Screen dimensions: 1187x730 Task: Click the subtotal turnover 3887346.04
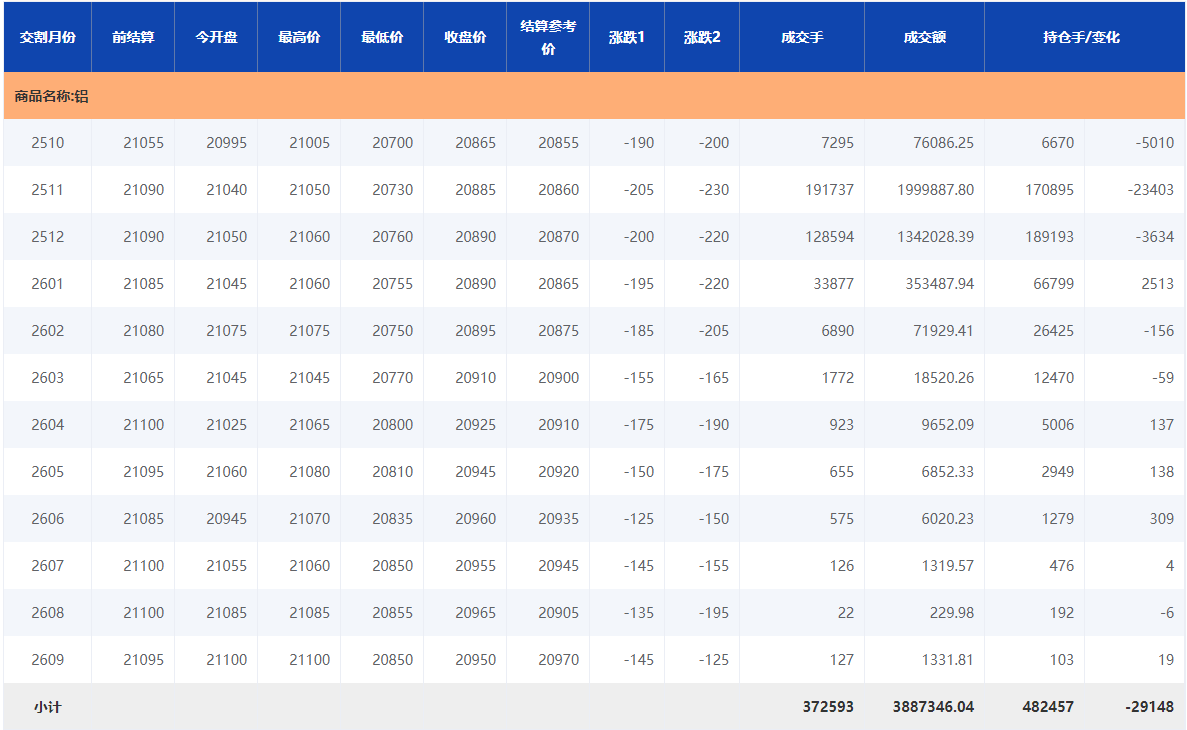click(x=933, y=707)
